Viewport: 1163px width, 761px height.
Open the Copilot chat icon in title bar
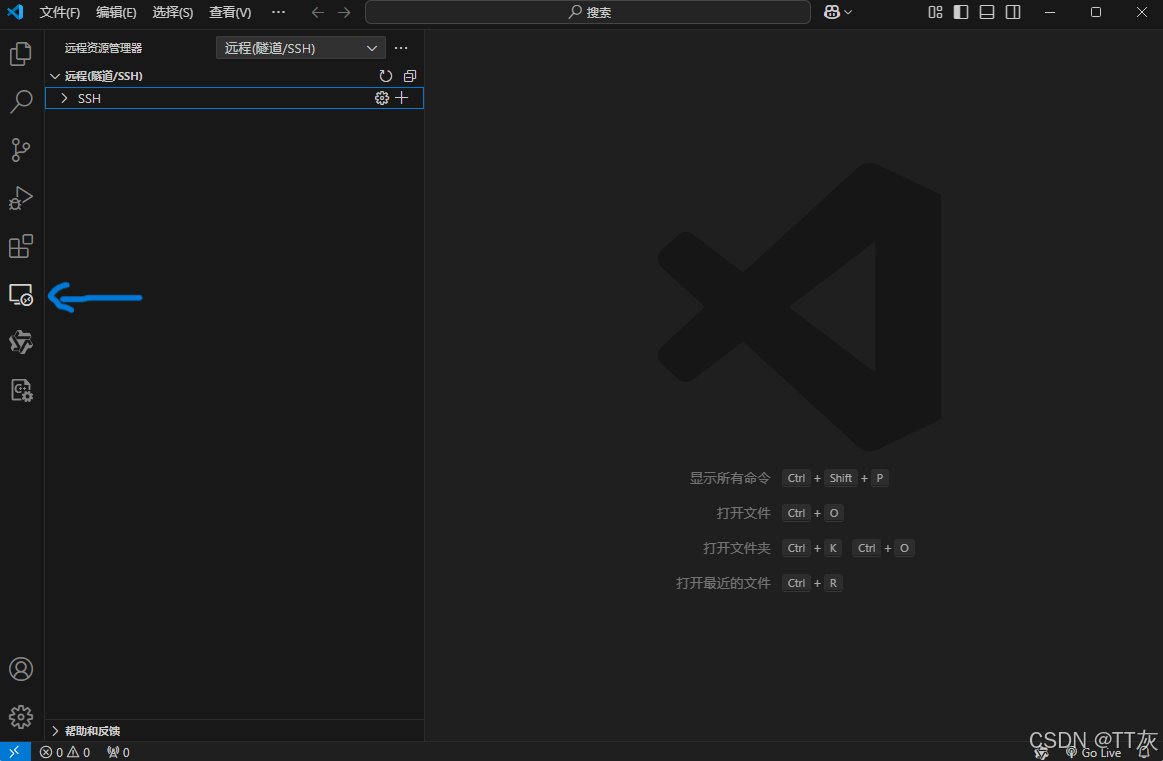831,12
